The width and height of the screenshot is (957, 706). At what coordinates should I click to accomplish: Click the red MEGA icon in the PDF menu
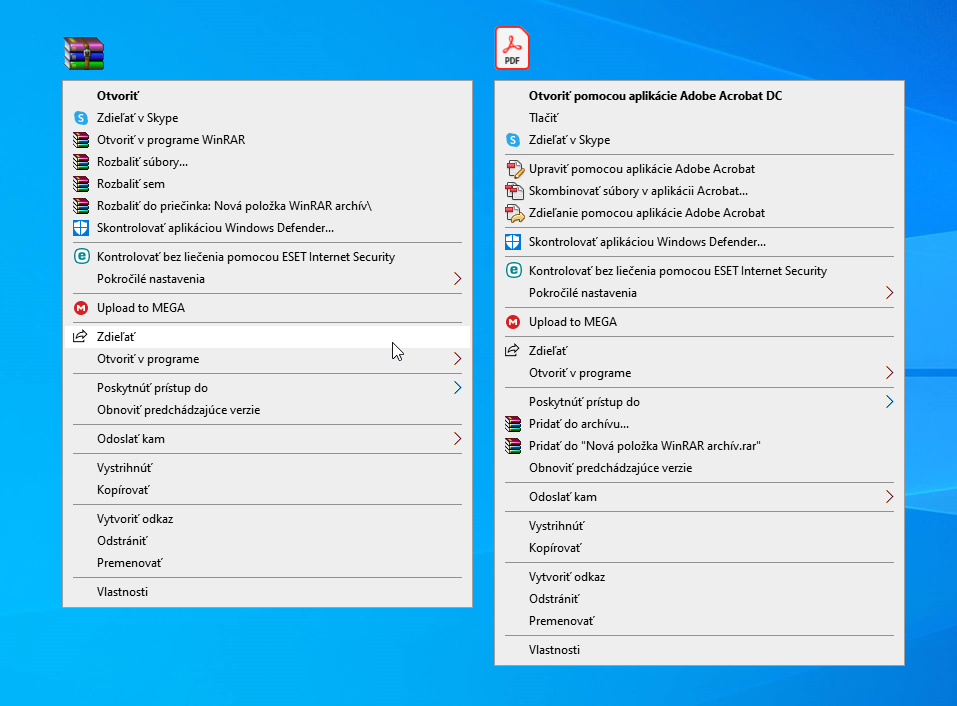point(513,322)
